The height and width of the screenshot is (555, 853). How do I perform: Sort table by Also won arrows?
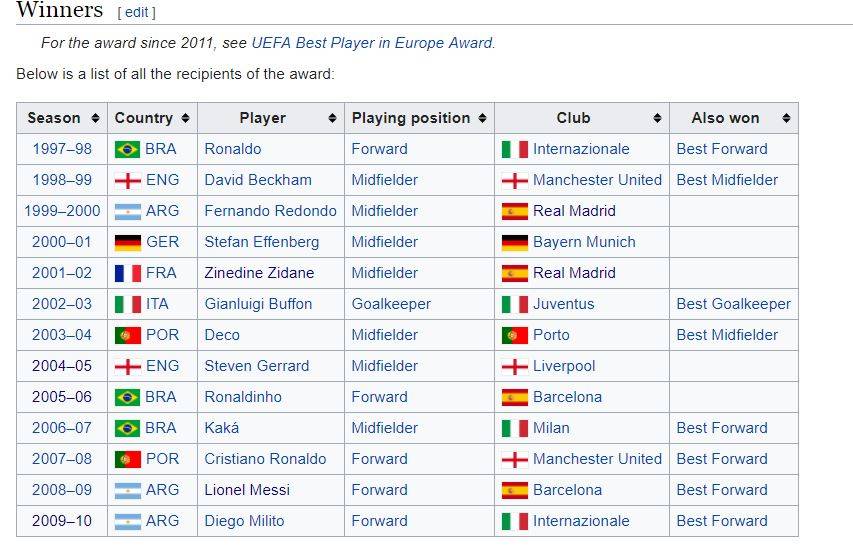point(786,118)
